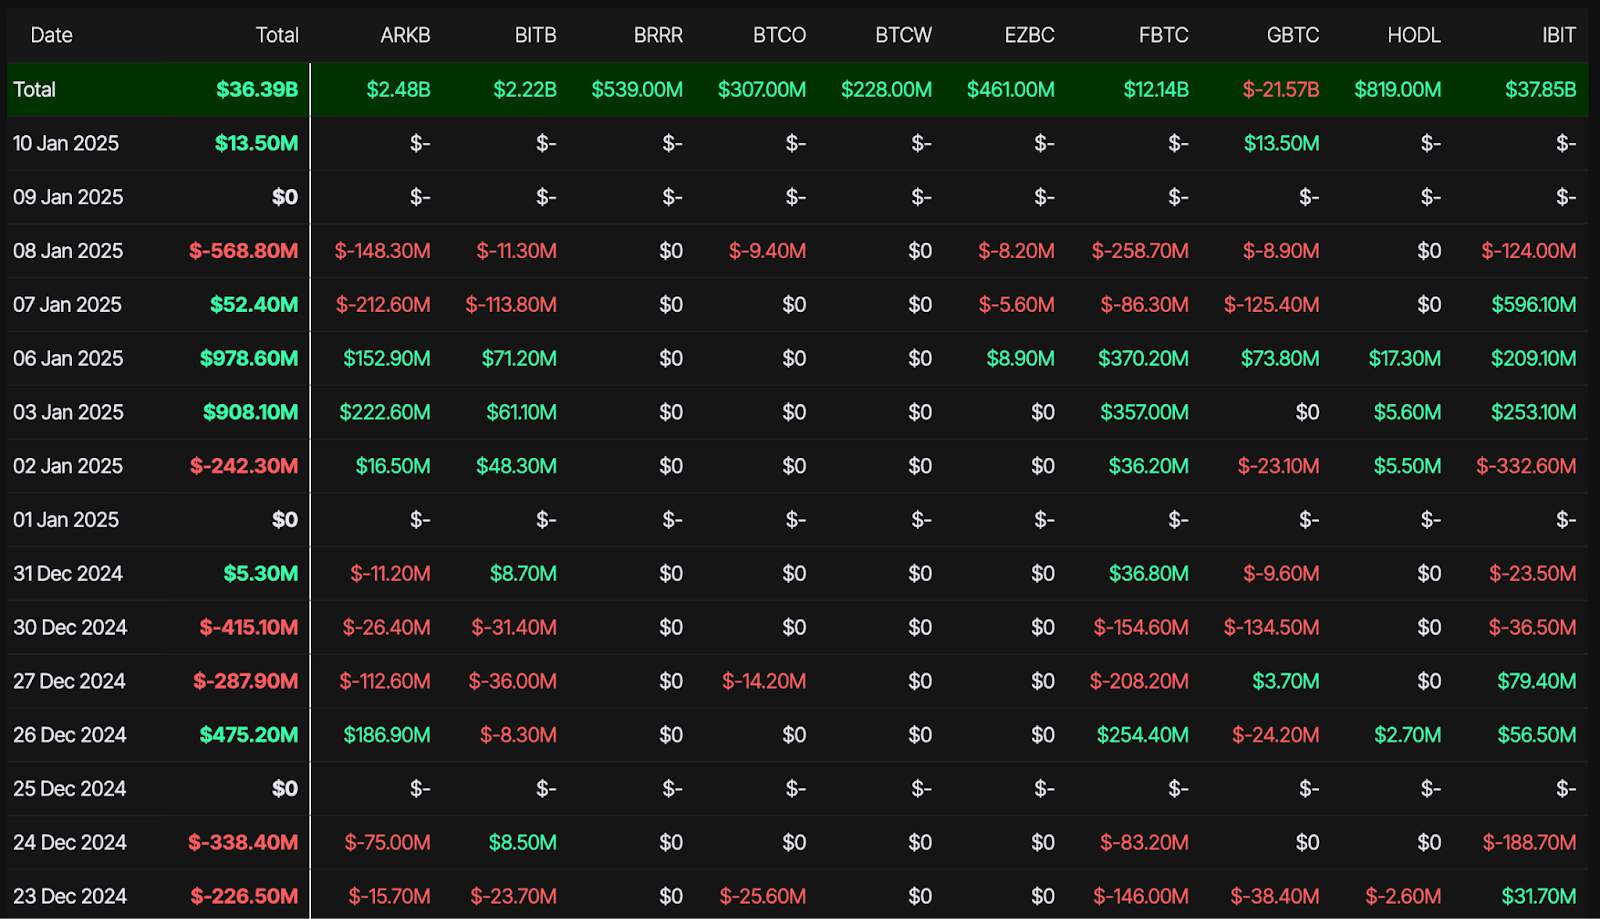Click FBTC value $254.40M
This screenshot has width=1600, height=919.
point(1142,735)
